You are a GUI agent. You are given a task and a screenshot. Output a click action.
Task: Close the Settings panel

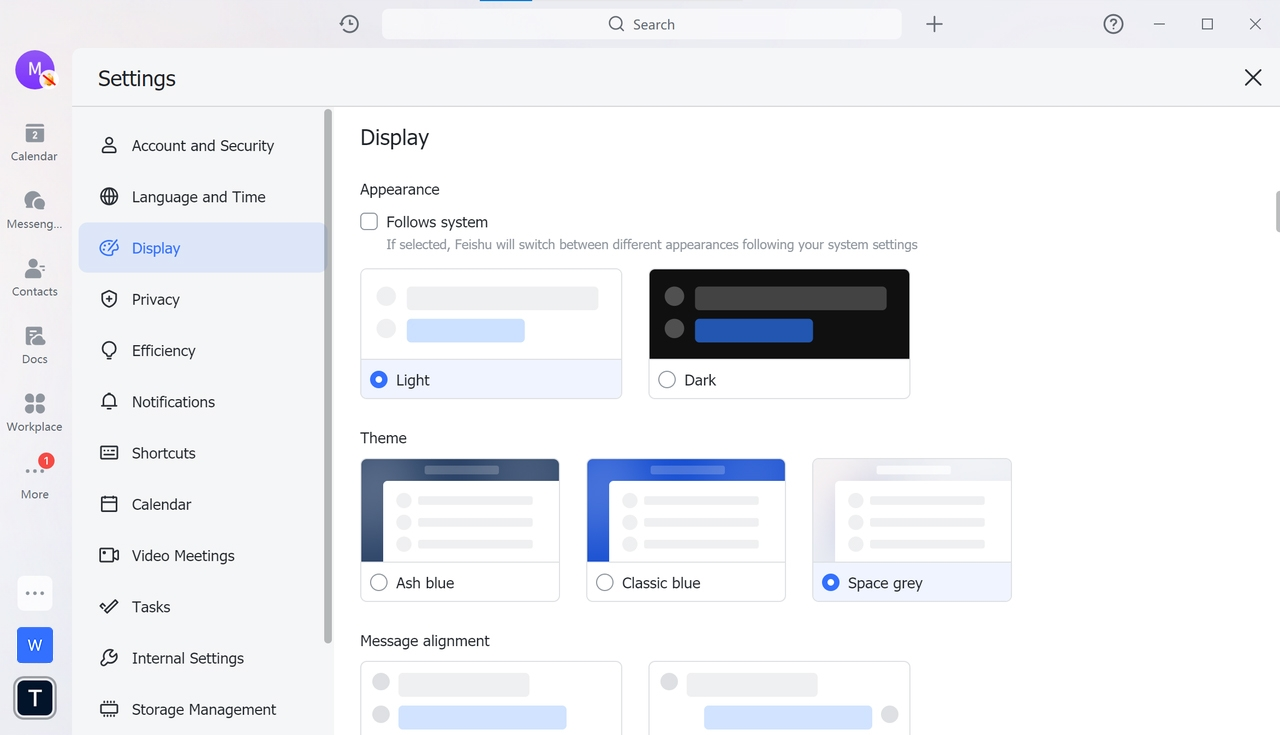click(1252, 78)
